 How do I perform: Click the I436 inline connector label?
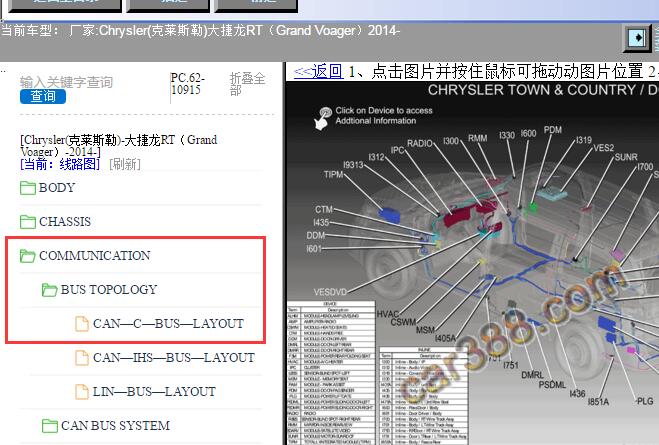577,393
